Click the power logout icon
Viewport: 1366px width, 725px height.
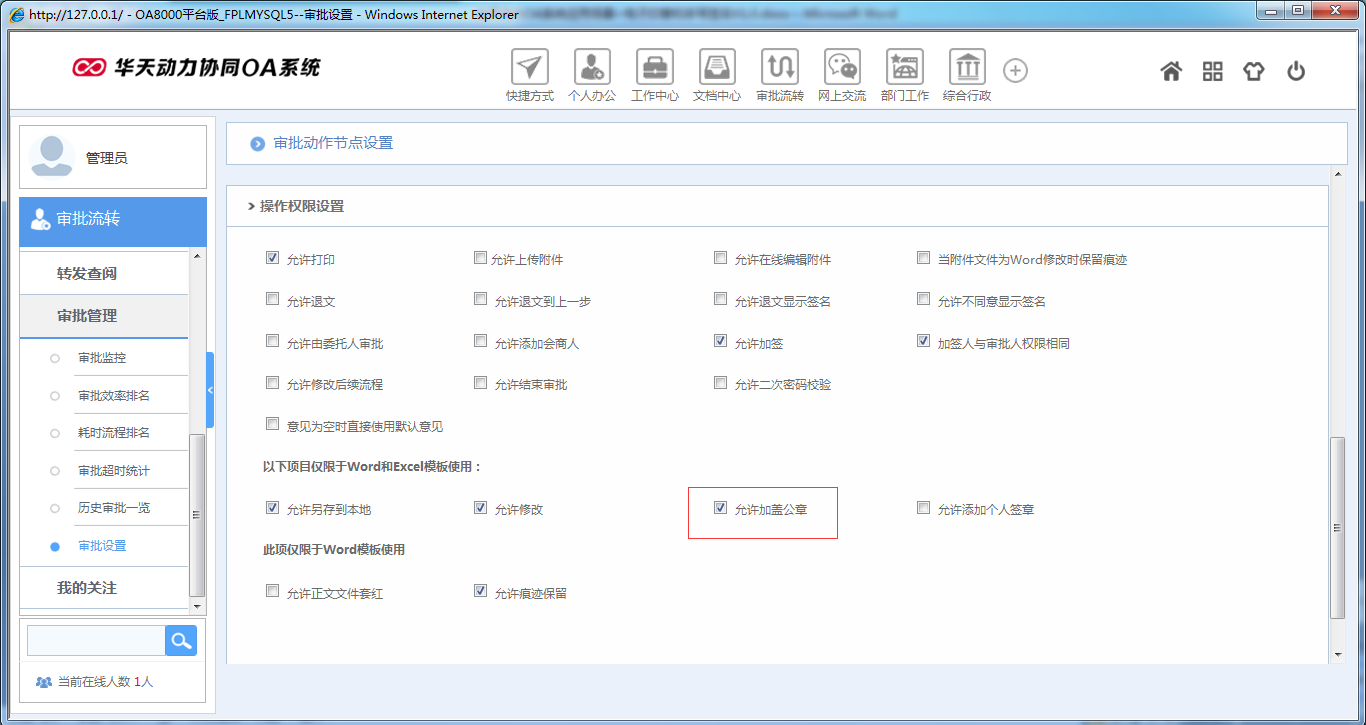pos(1296,71)
